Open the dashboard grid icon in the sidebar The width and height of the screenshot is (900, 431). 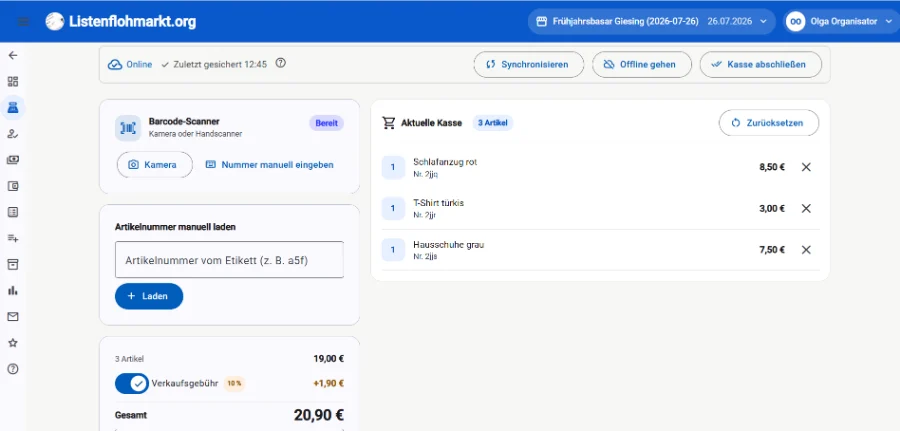(x=13, y=81)
